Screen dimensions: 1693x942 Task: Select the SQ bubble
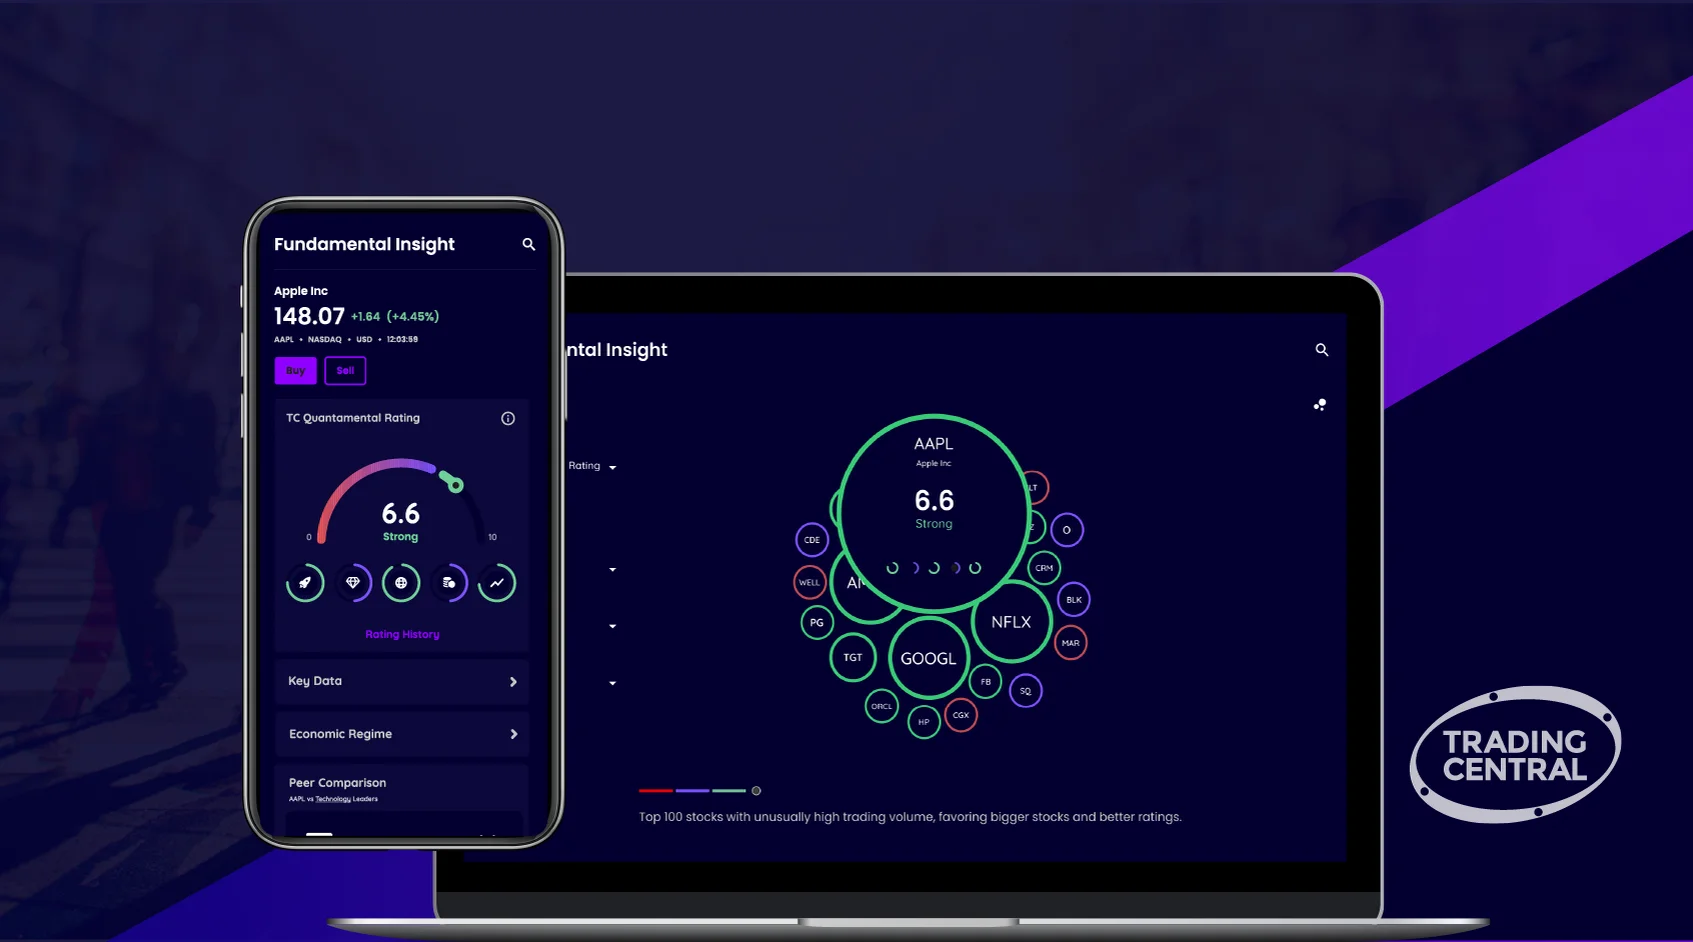[x=1026, y=691]
